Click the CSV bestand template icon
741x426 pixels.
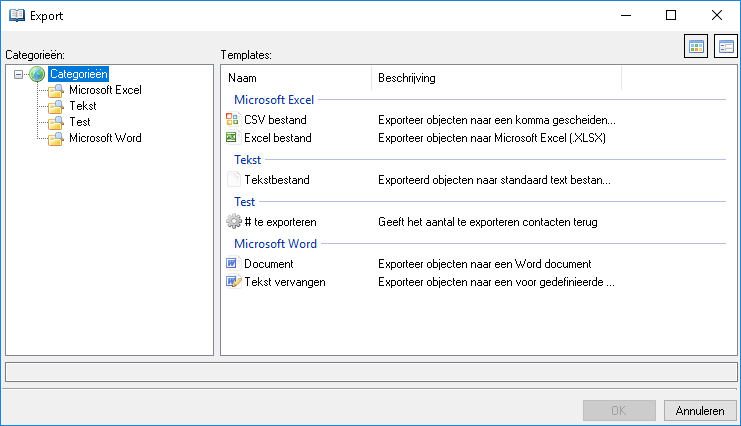233,120
